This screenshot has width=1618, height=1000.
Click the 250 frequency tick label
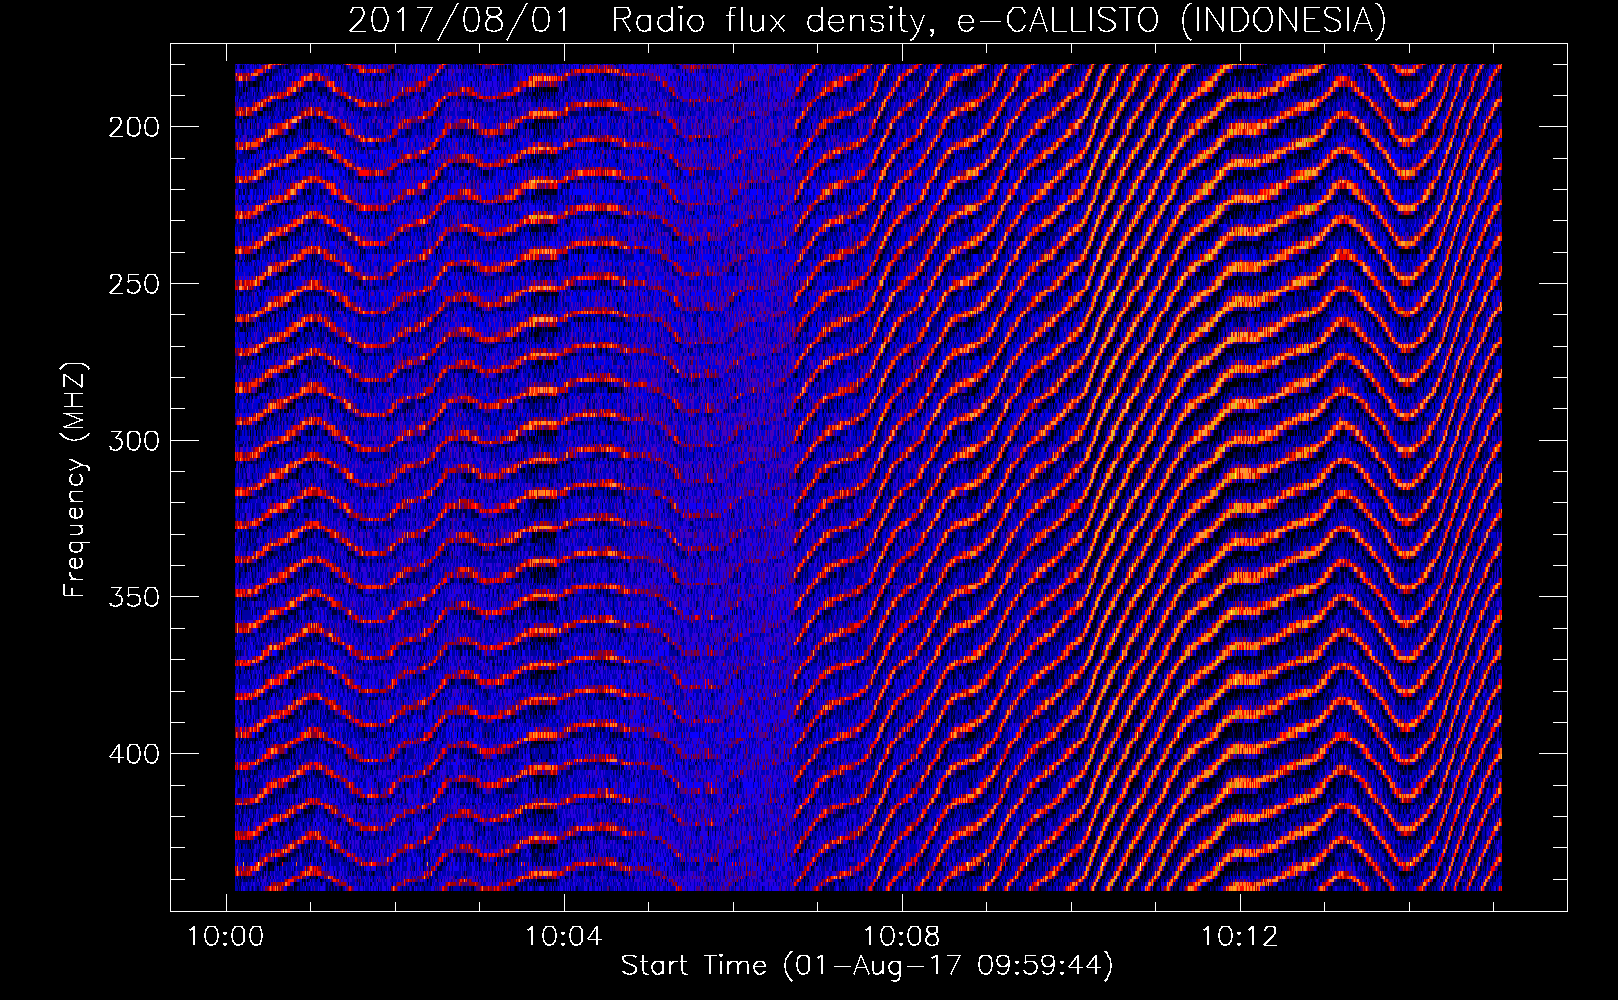click(x=132, y=284)
